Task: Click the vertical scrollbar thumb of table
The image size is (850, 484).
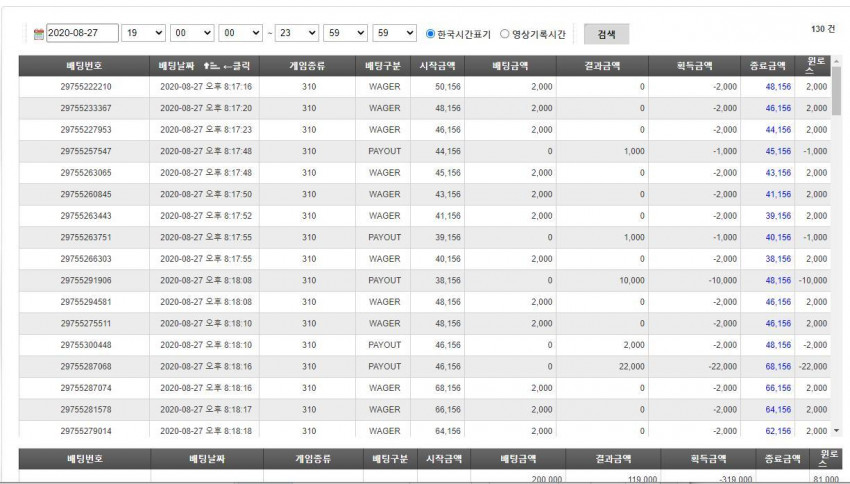Action: pos(836,91)
